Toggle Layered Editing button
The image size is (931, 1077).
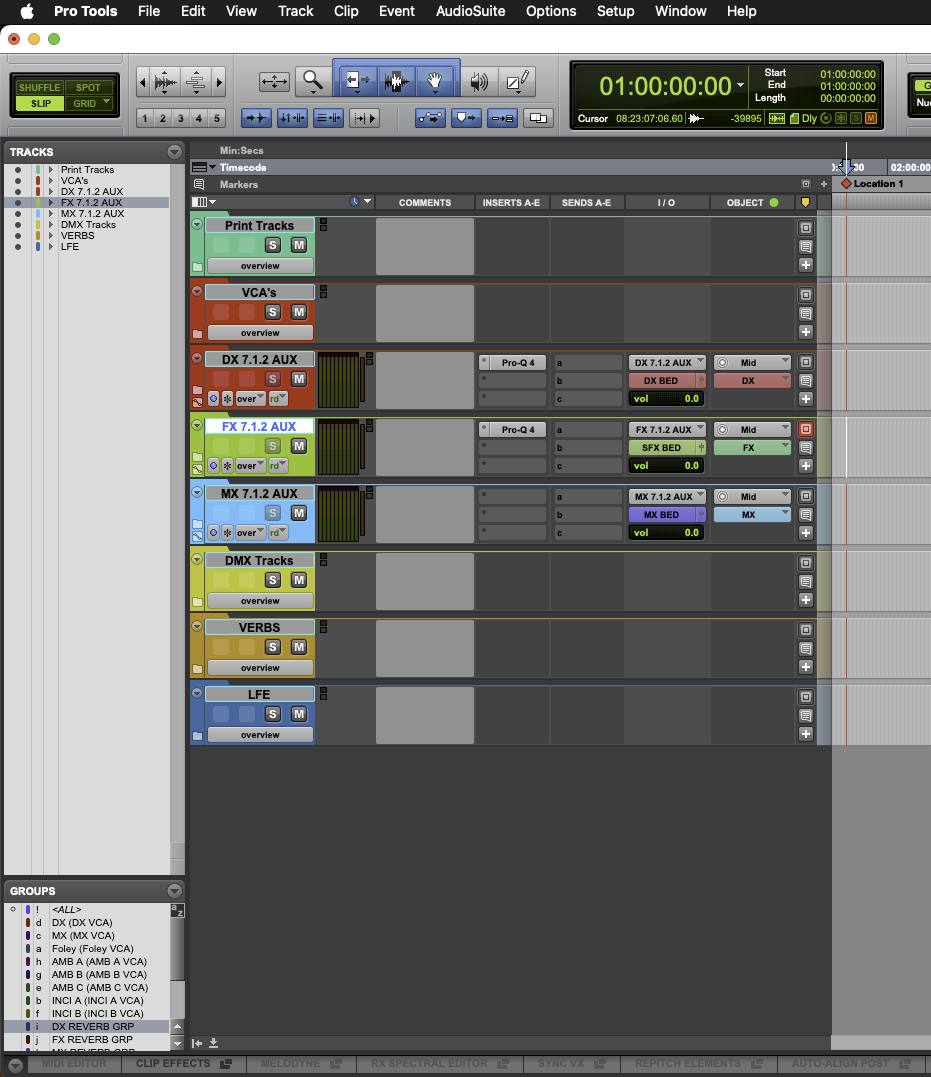pos(538,118)
